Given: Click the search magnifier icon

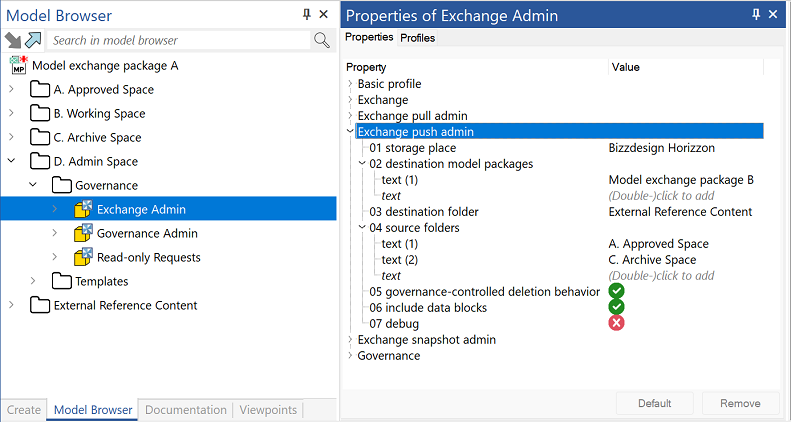Looking at the screenshot, I should (322, 40).
